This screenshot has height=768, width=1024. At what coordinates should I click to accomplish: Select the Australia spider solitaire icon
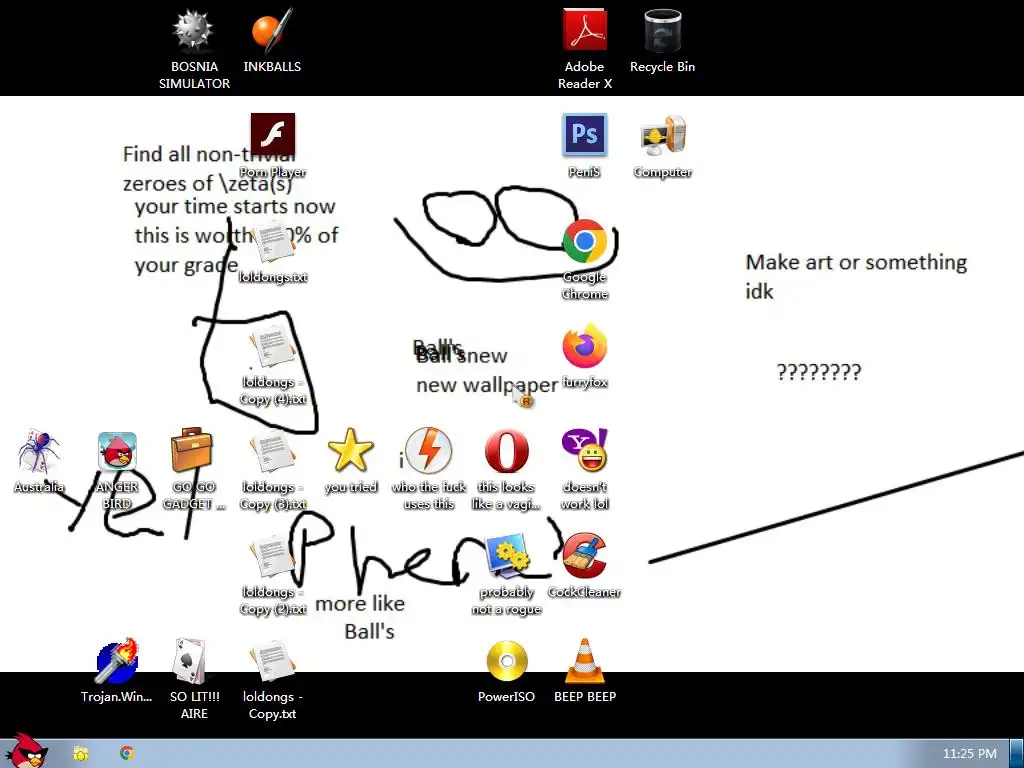39,461
